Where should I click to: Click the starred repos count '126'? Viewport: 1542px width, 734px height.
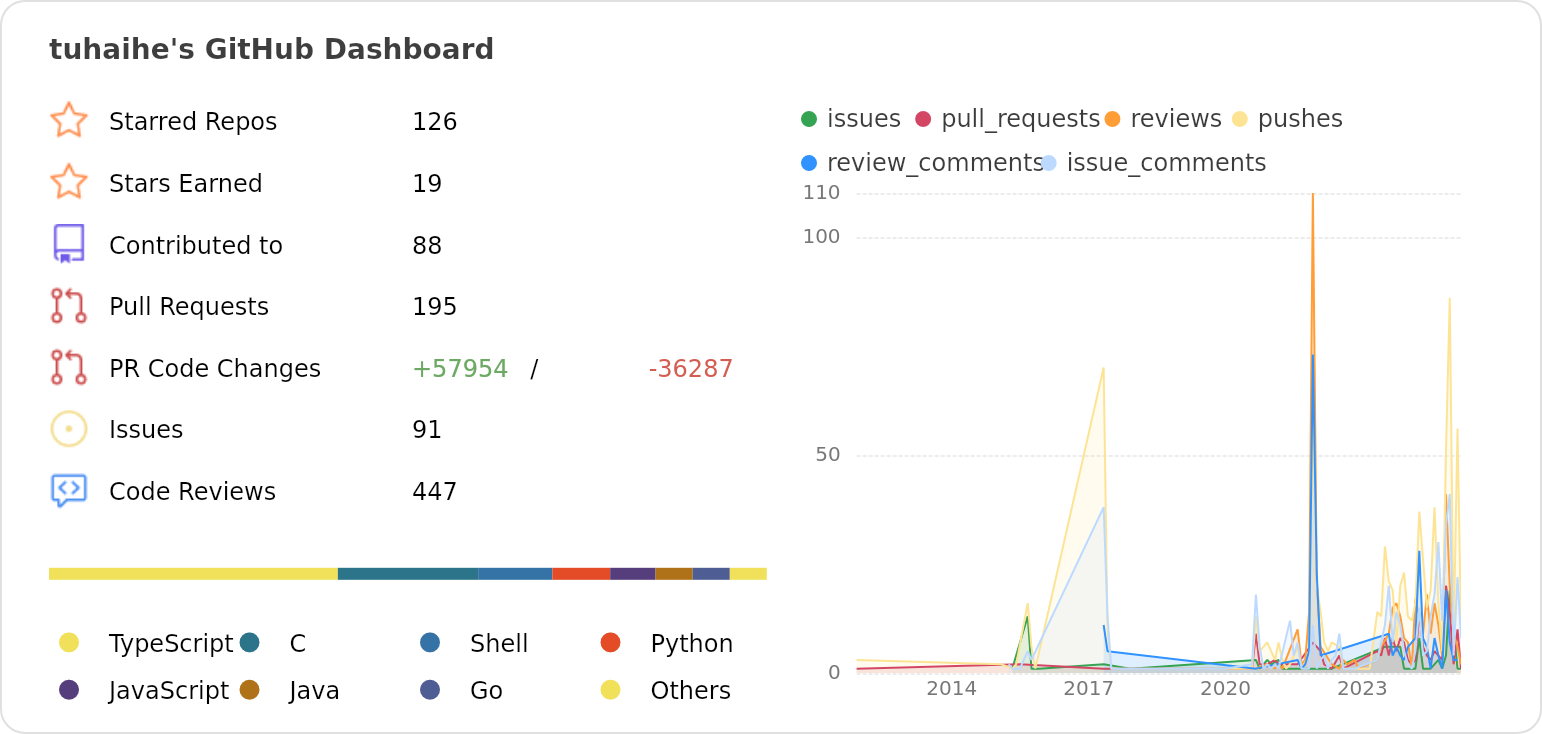[x=434, y=121]
